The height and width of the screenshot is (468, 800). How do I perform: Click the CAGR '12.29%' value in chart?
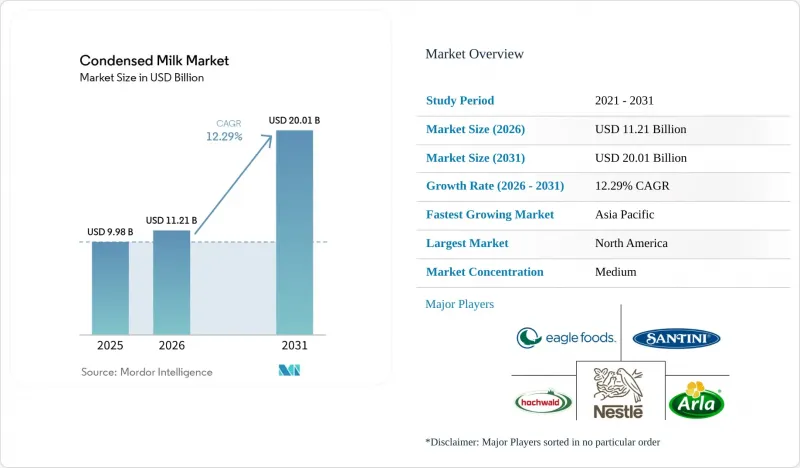coord(224,136)
